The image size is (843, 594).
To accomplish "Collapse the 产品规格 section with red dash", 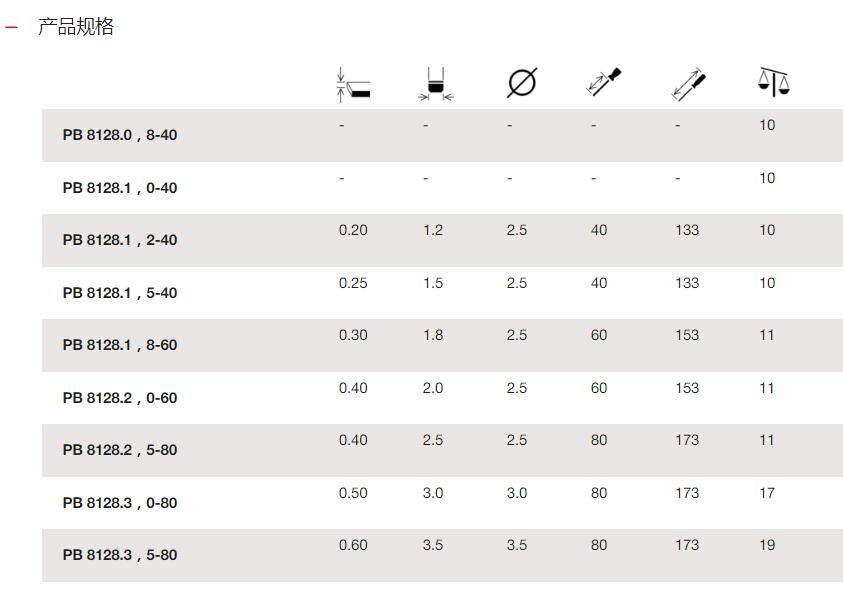I will (x=11, y=27).
